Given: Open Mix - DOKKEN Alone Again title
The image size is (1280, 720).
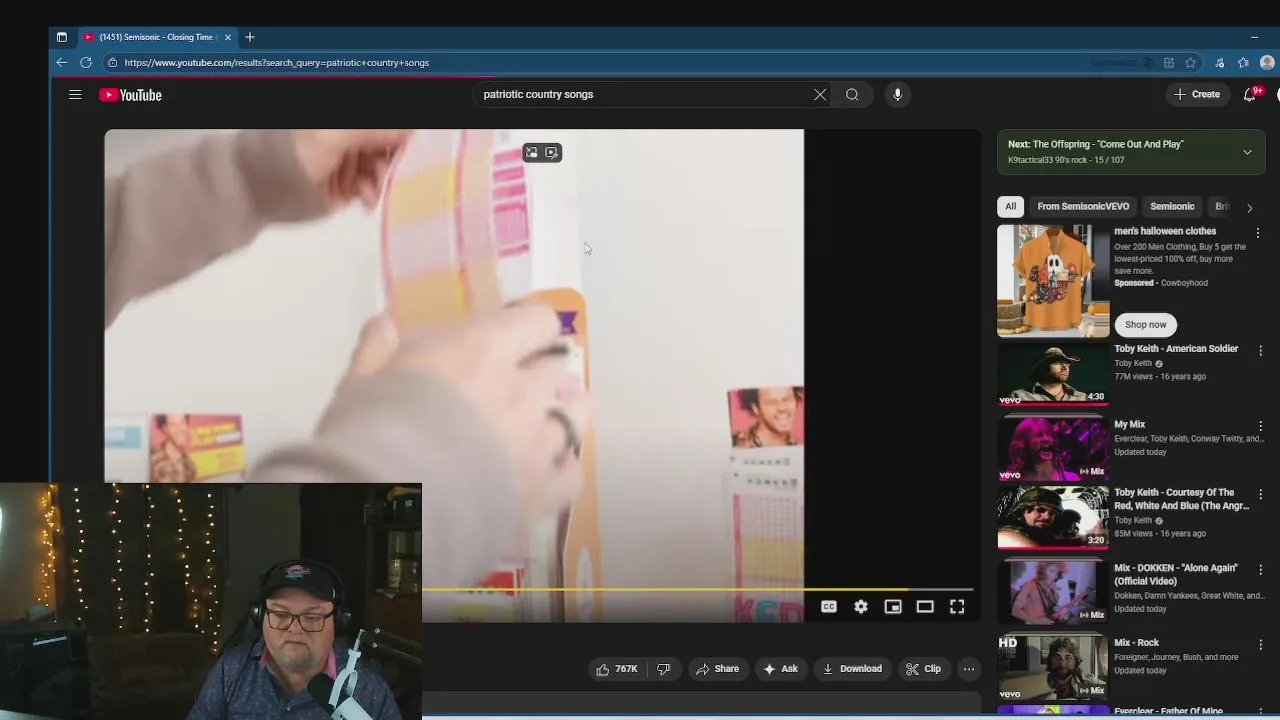Looking at the screenshot, I should pos(1176,574).
